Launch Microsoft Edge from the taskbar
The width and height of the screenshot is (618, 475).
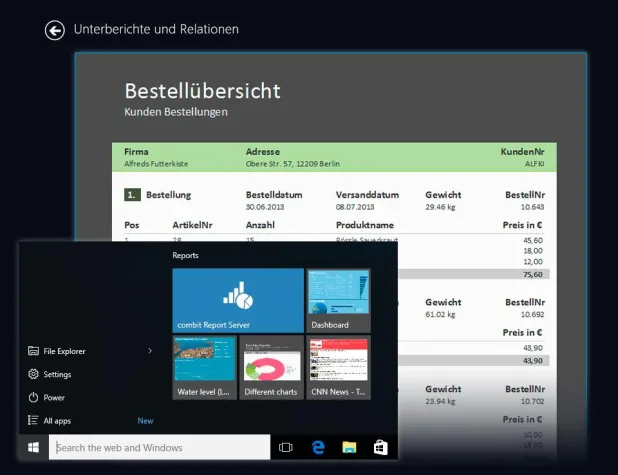tap(318, 447)
